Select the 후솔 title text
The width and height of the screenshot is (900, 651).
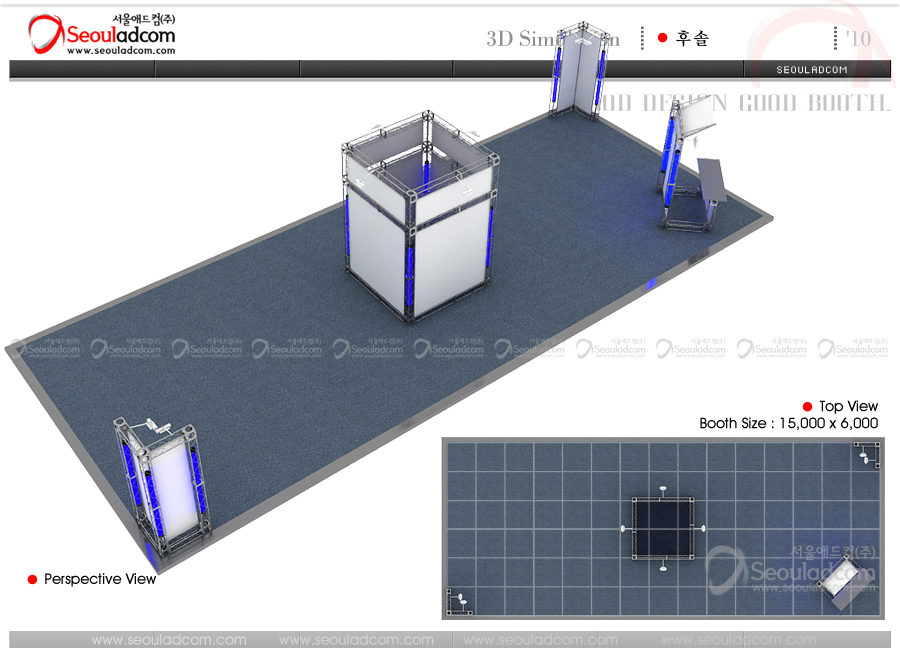693,38
